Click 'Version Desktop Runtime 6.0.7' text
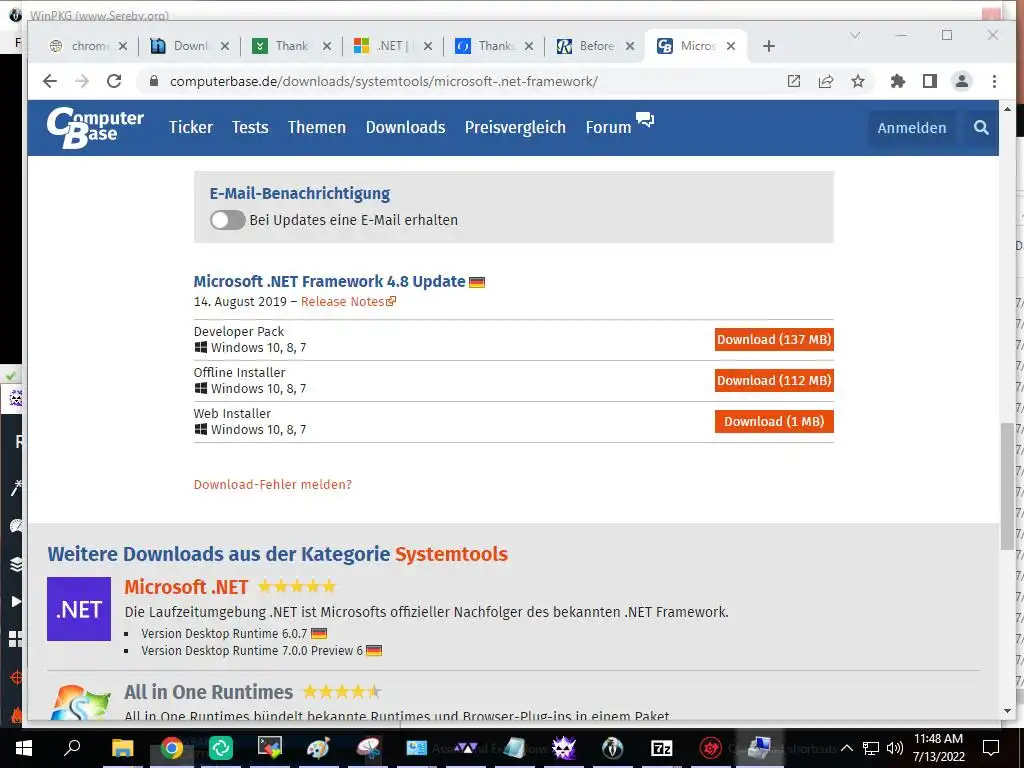The width and height of the screenshot is (1024, 768). coord(224,633)
